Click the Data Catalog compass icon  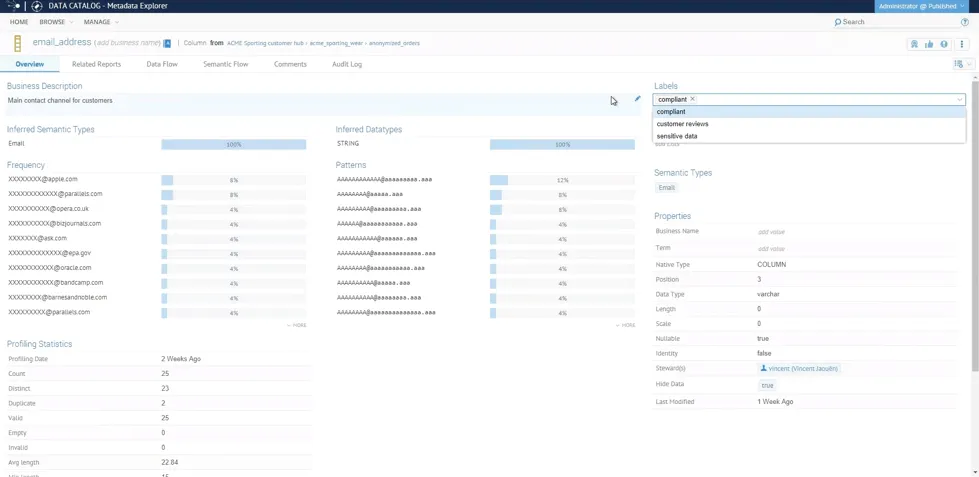click(x=37, y=6)
